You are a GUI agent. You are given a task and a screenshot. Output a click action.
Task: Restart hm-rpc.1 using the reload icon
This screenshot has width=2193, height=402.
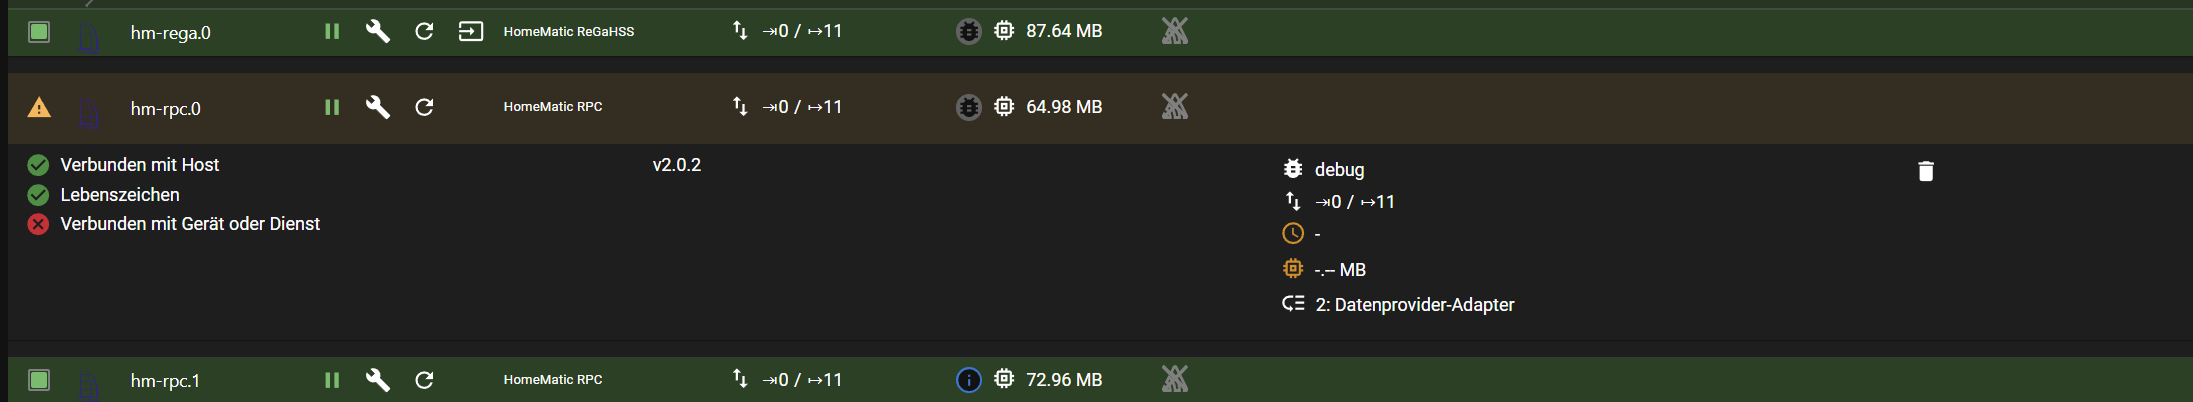(x=424, y=380)
